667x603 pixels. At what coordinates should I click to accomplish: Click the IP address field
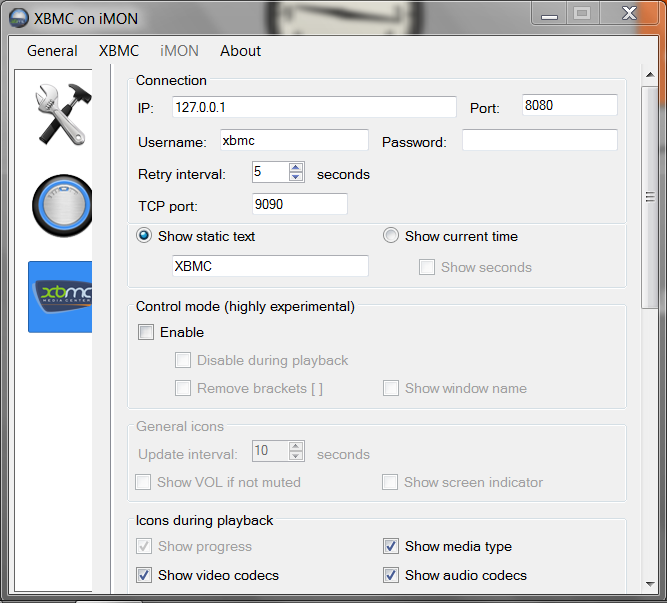(x=314, y=107)
